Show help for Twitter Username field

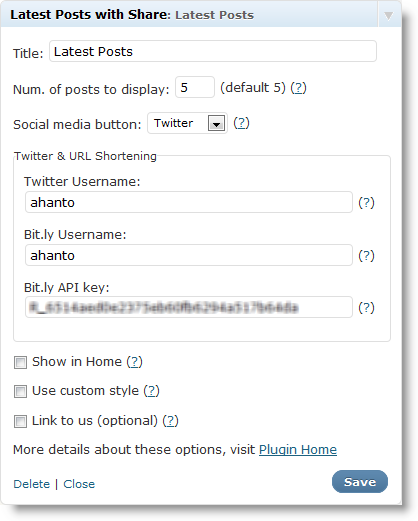[x=366, y=203]
